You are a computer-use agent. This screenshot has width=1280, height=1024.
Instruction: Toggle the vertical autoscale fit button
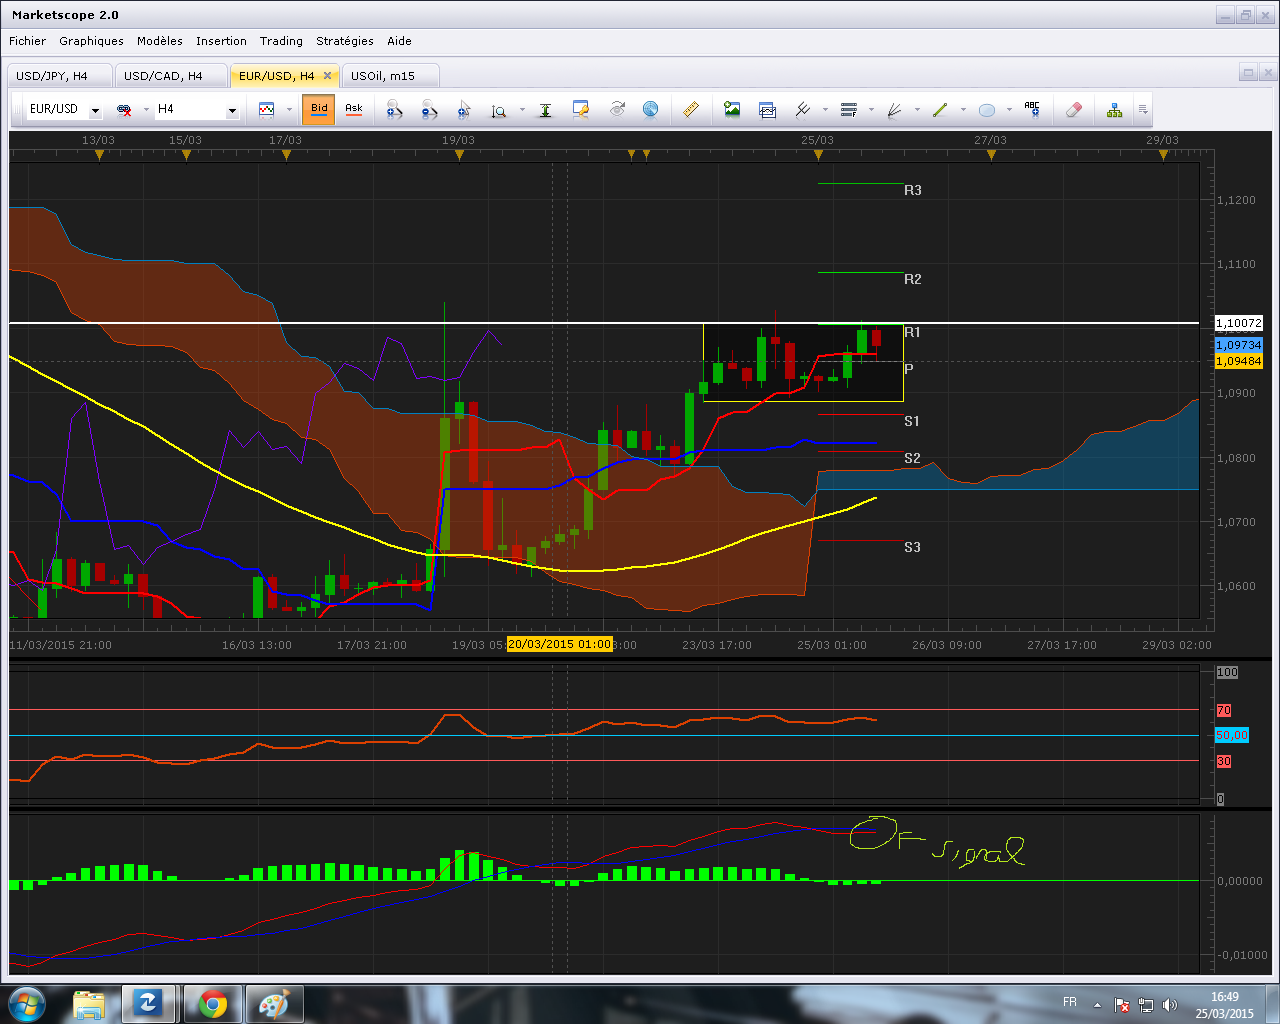(x=545, y=110)
